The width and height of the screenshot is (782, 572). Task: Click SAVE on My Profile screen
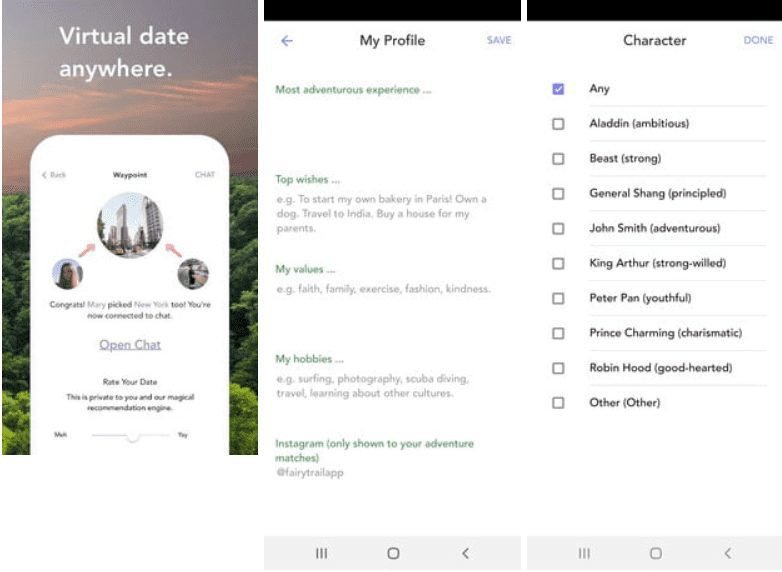(x=498, y=41)
